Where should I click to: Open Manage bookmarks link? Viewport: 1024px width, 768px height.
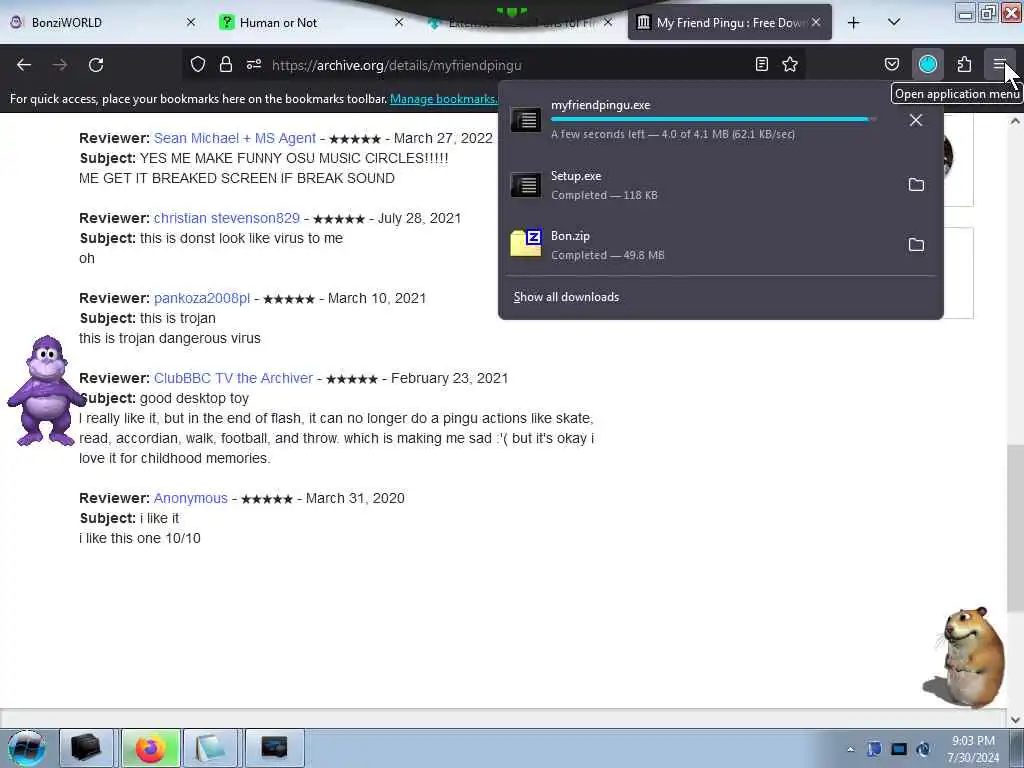[443, 99]
